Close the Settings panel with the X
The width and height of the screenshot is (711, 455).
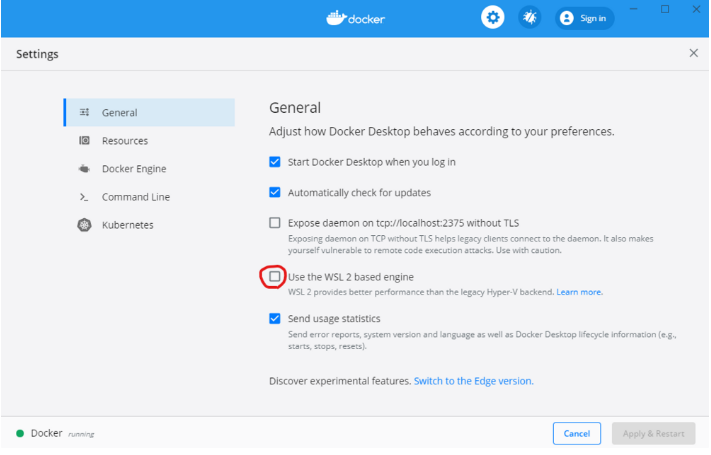[693, 54]
